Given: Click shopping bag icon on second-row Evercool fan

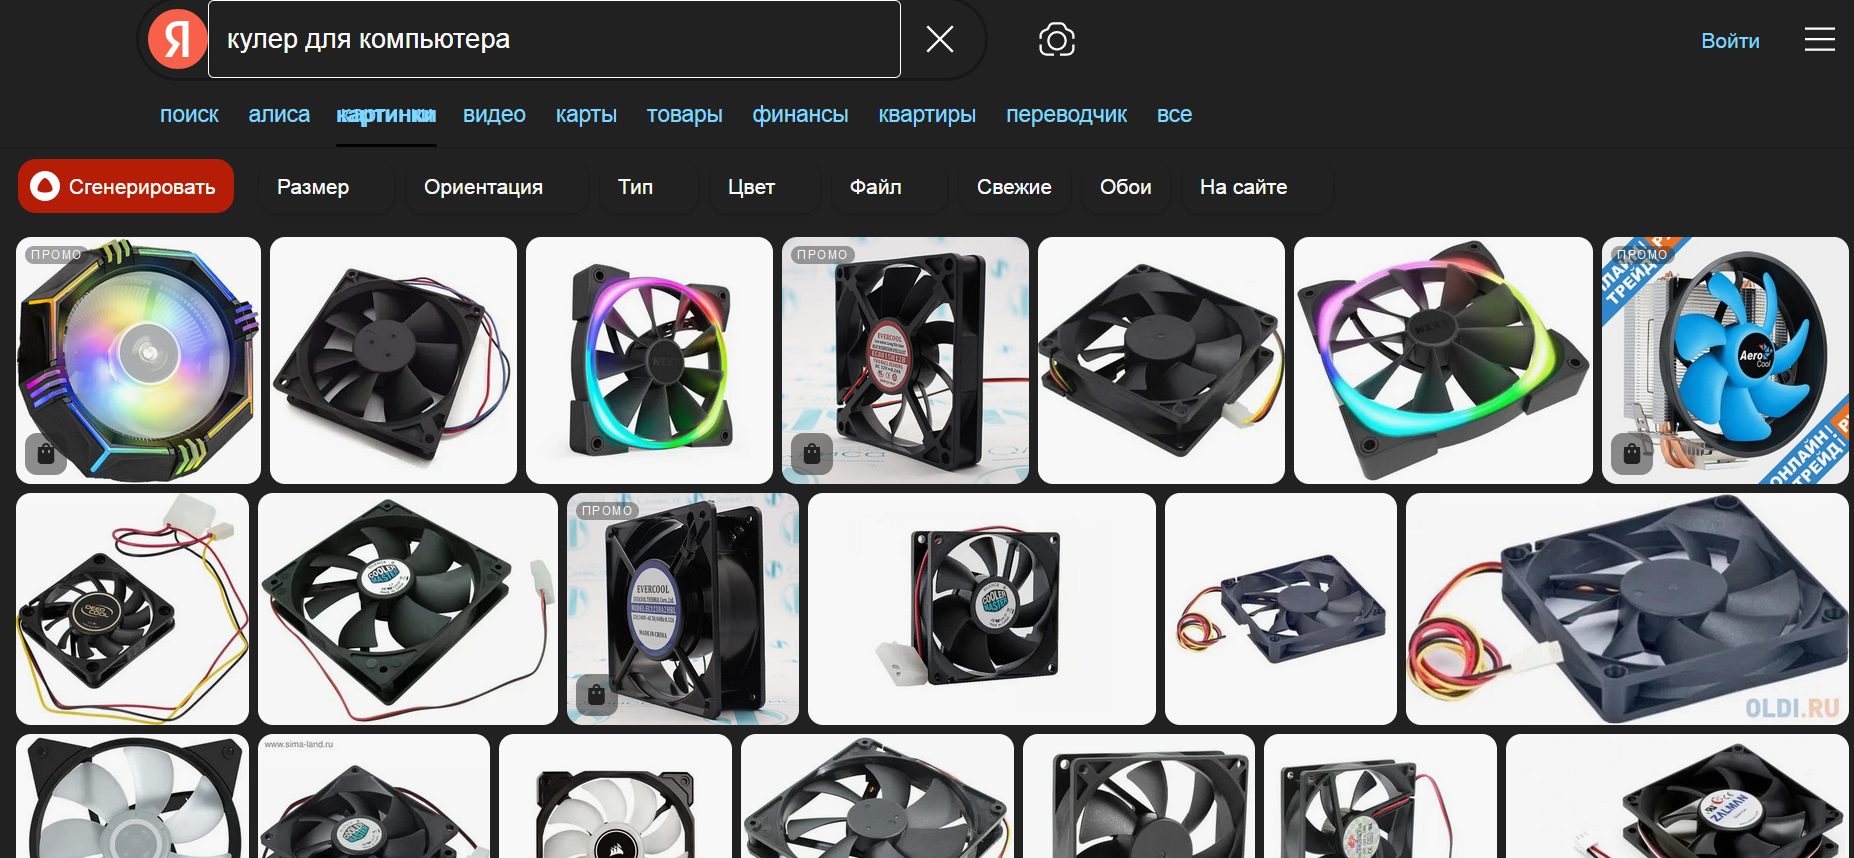Looking at the screenshot, I should pos(597,694).
